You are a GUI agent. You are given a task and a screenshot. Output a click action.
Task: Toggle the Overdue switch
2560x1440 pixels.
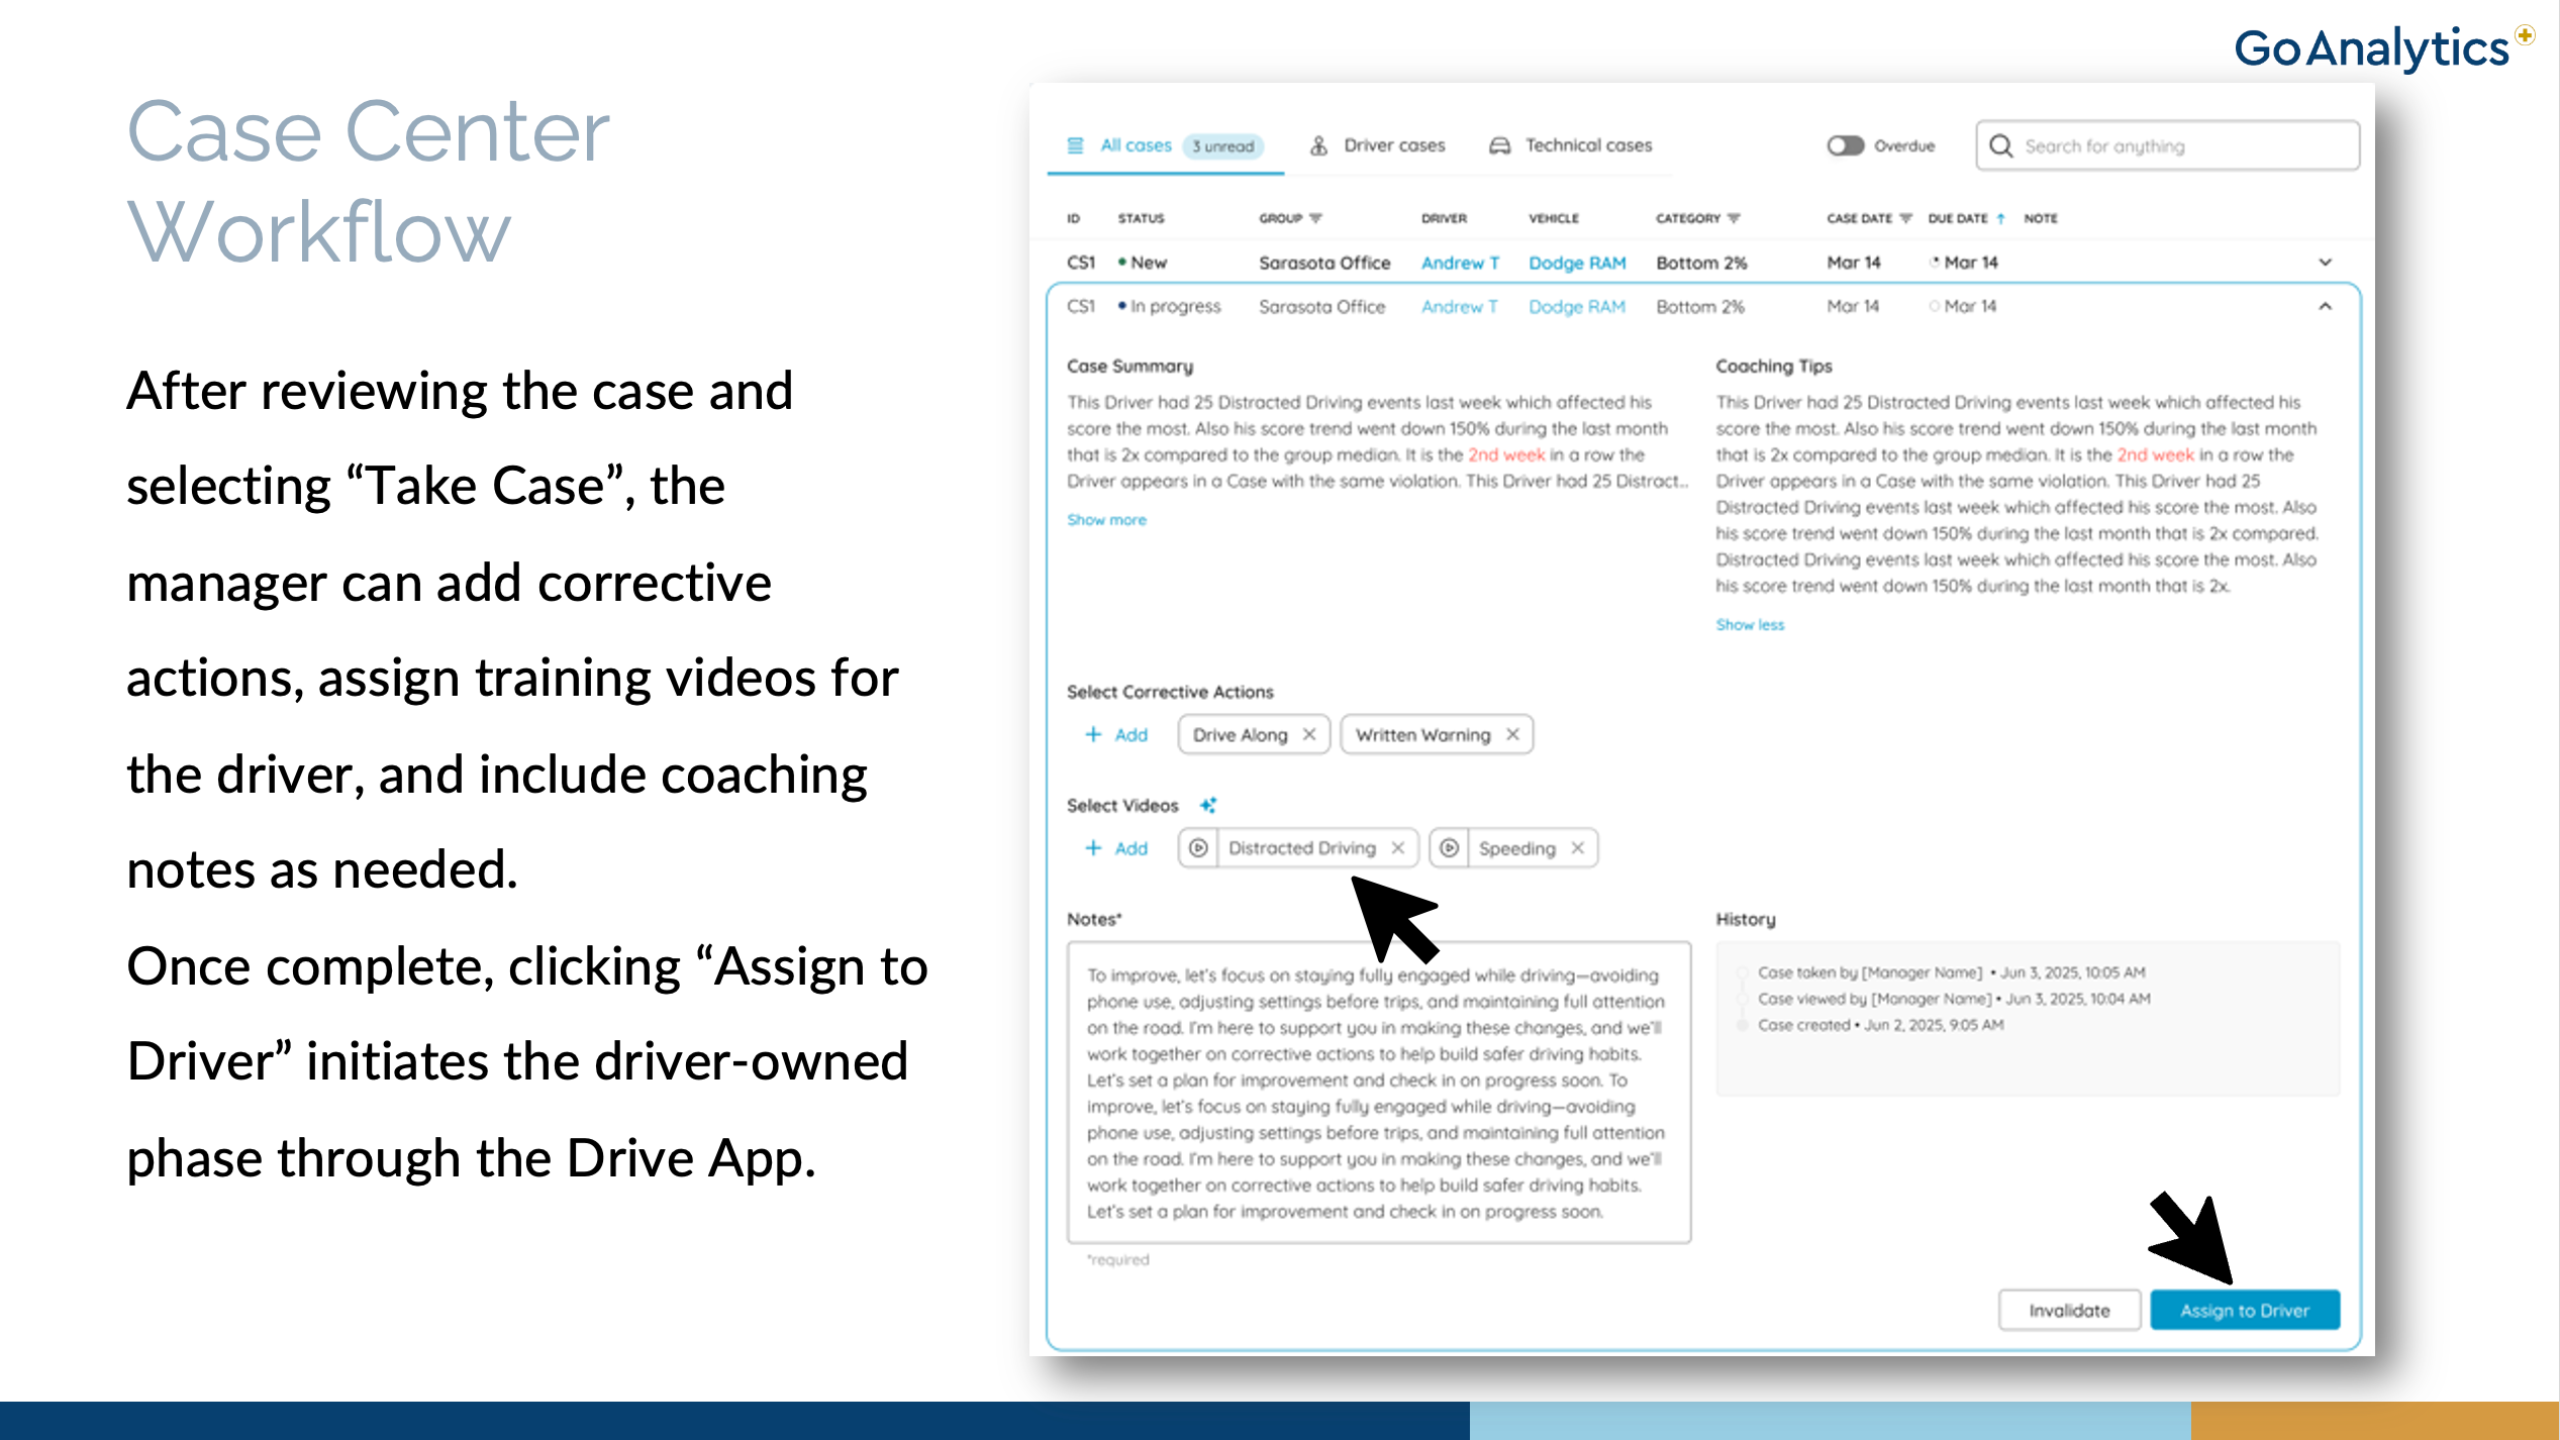point(1845,146)
